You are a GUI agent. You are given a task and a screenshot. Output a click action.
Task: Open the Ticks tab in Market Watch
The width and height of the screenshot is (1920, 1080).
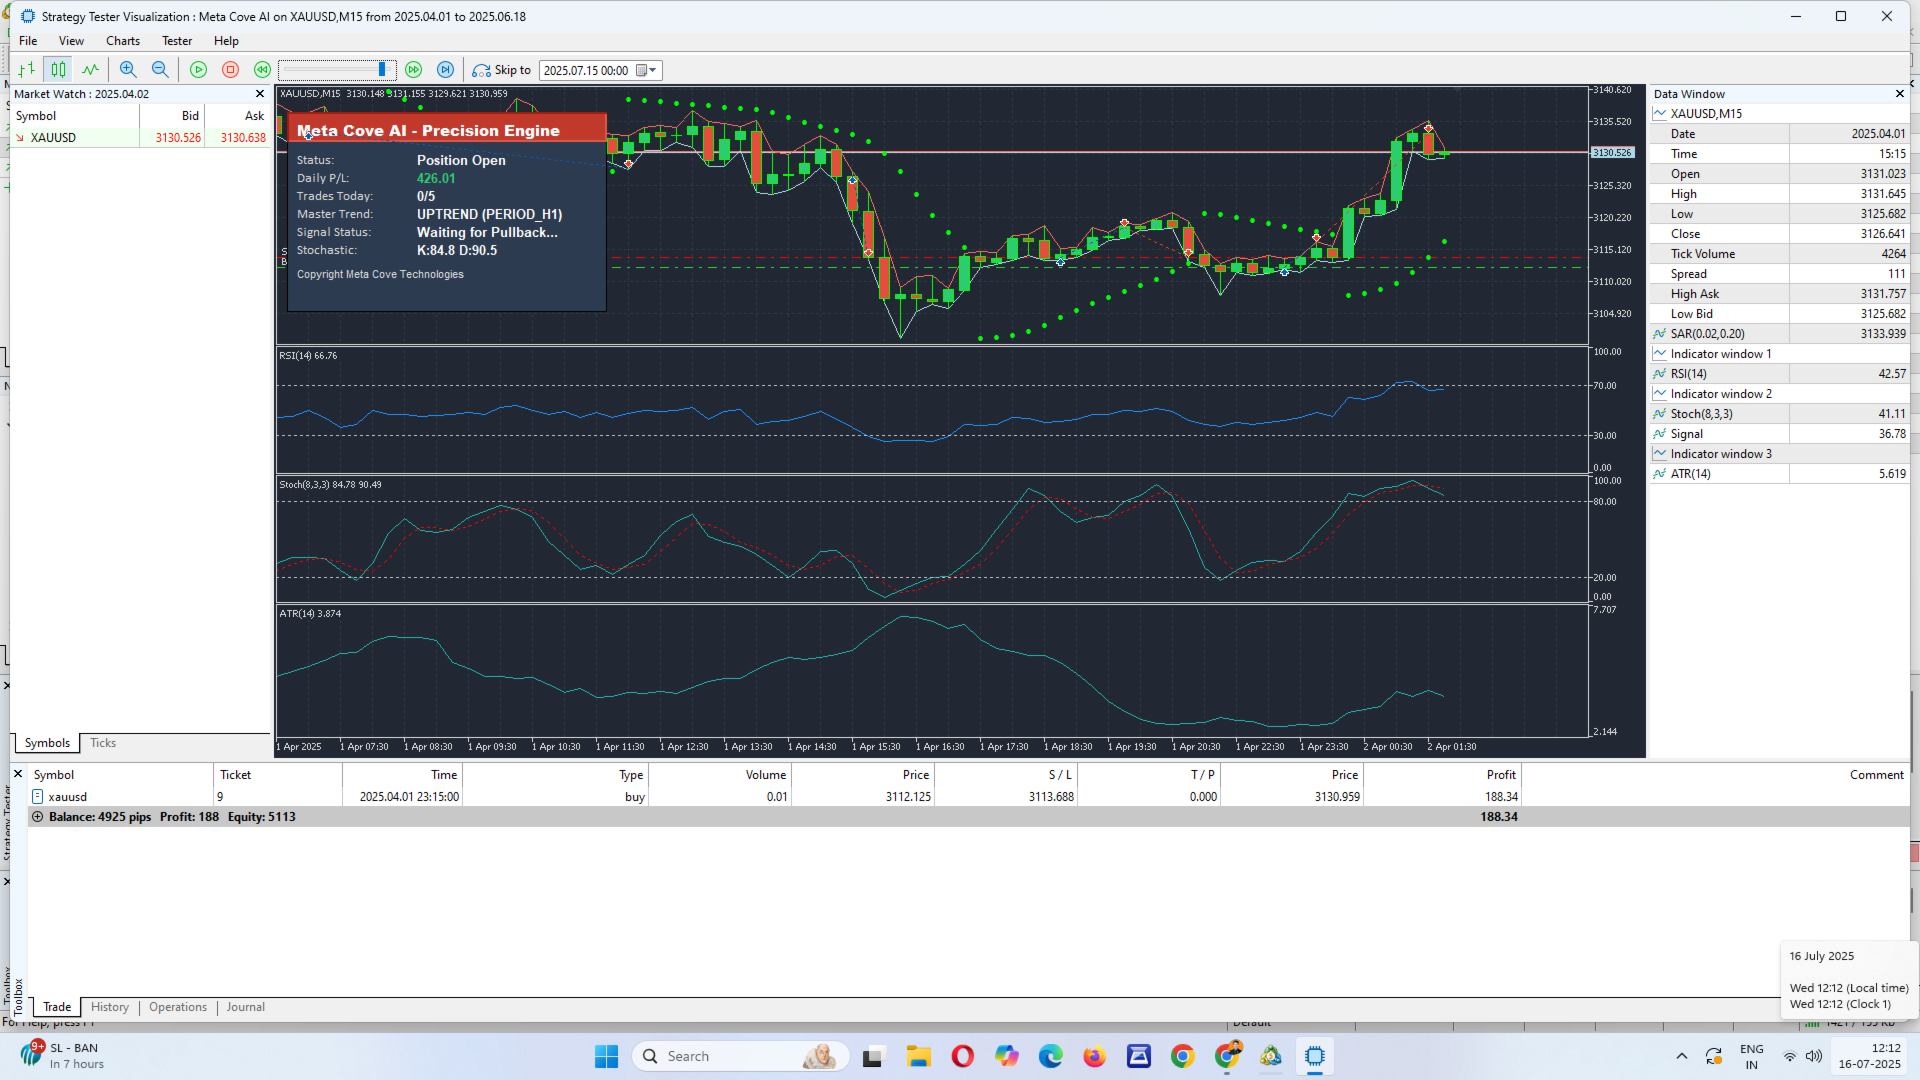103,743
